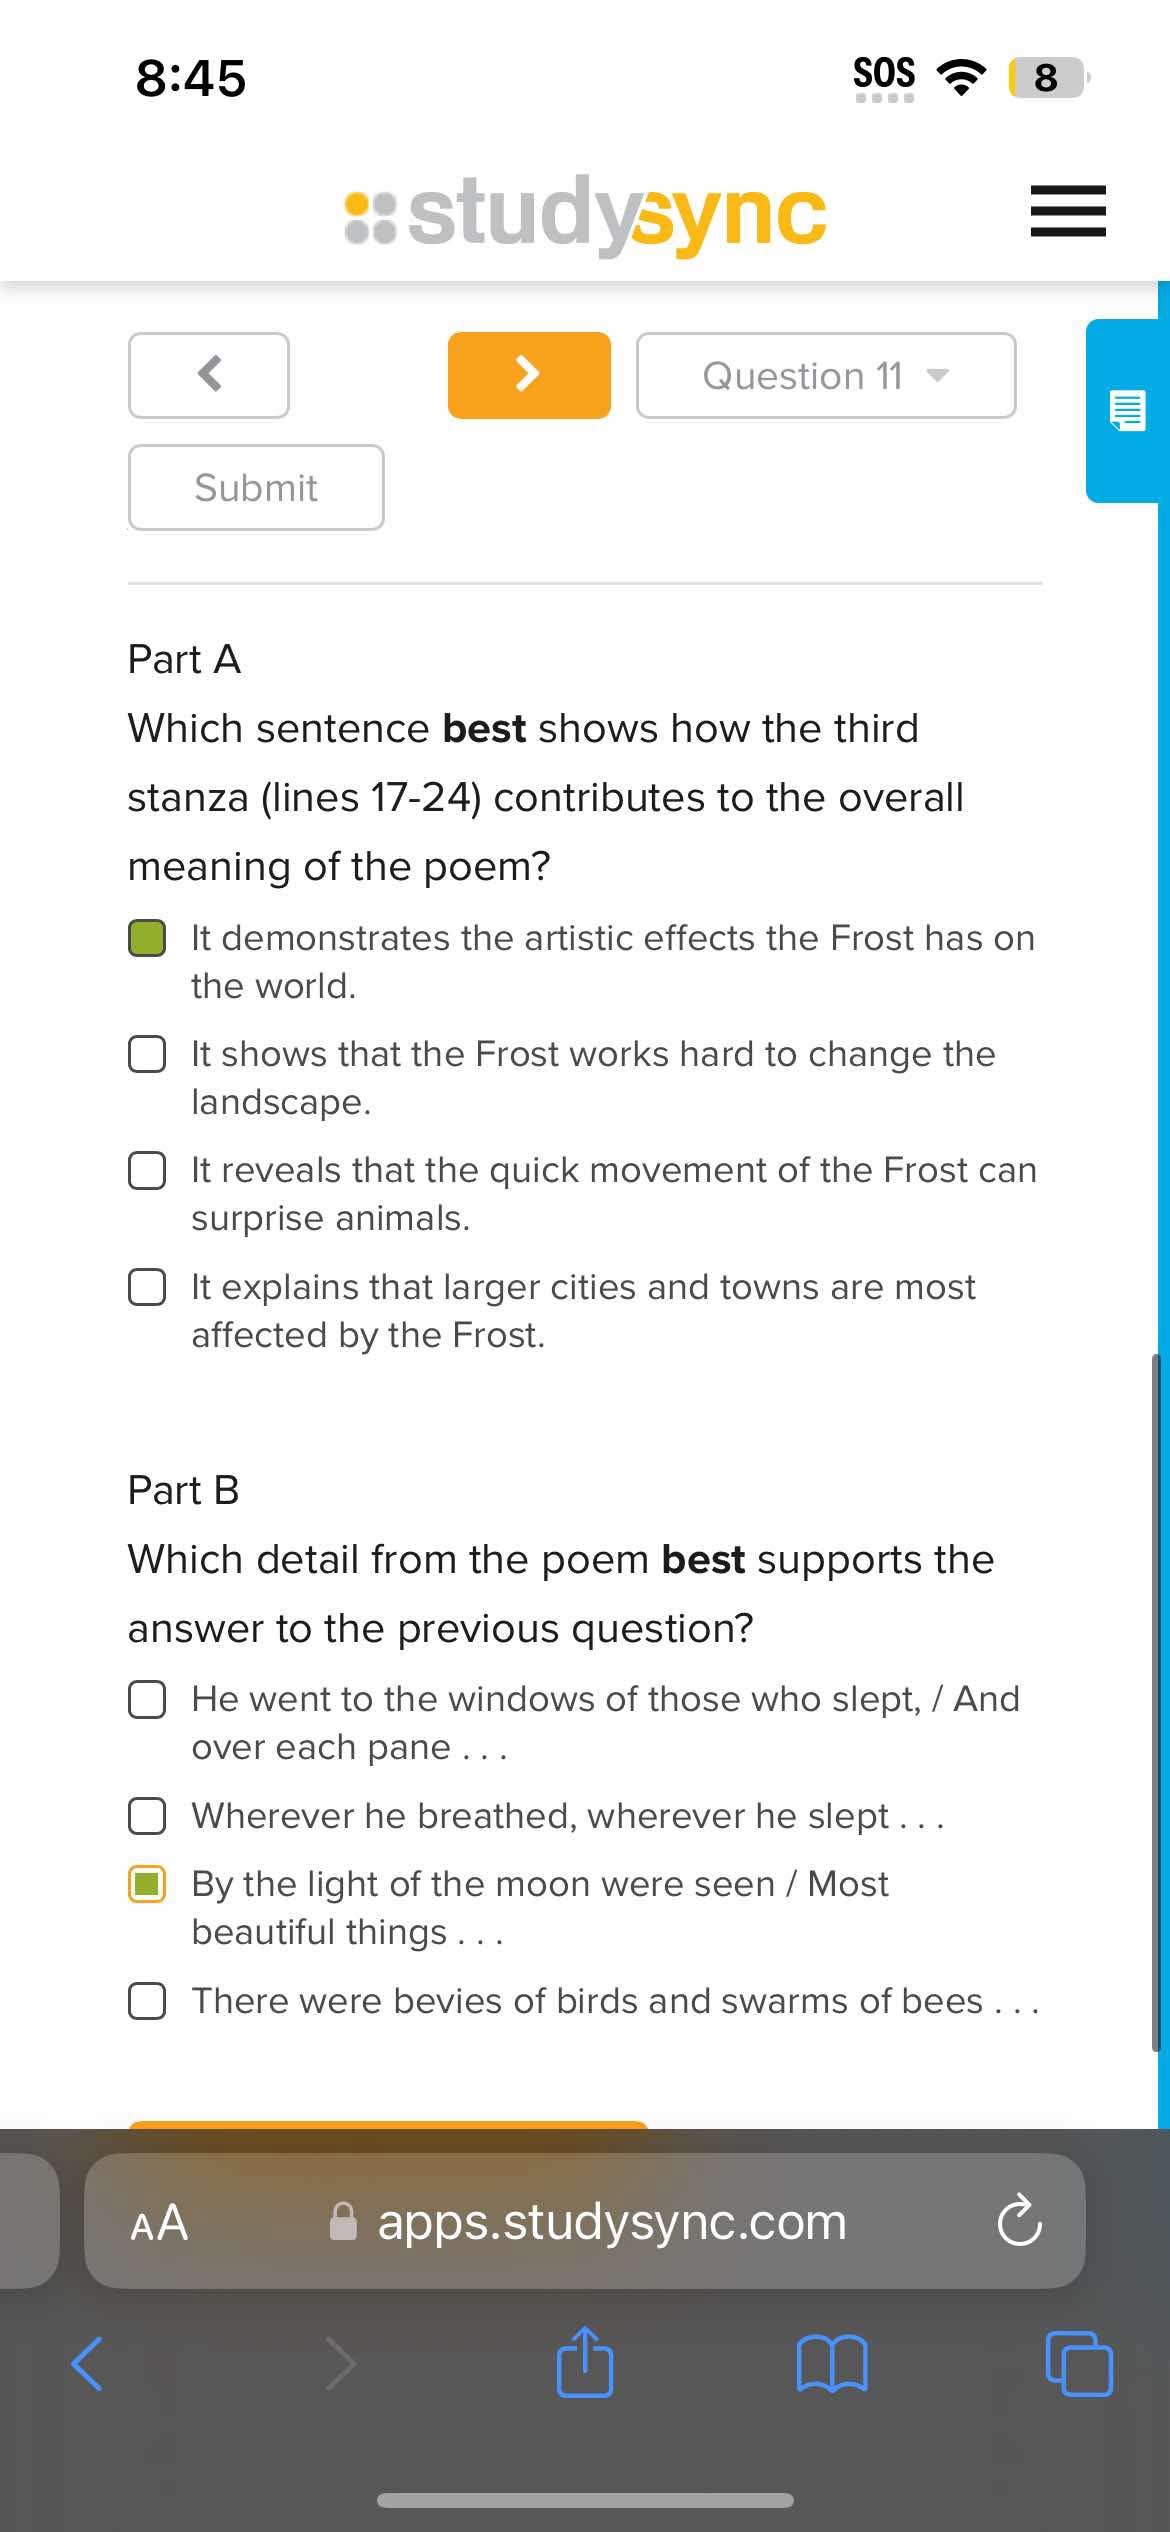Go back with Safari back arrow
Viewport: 1170px width, 2532px height.
point(87,2364)
